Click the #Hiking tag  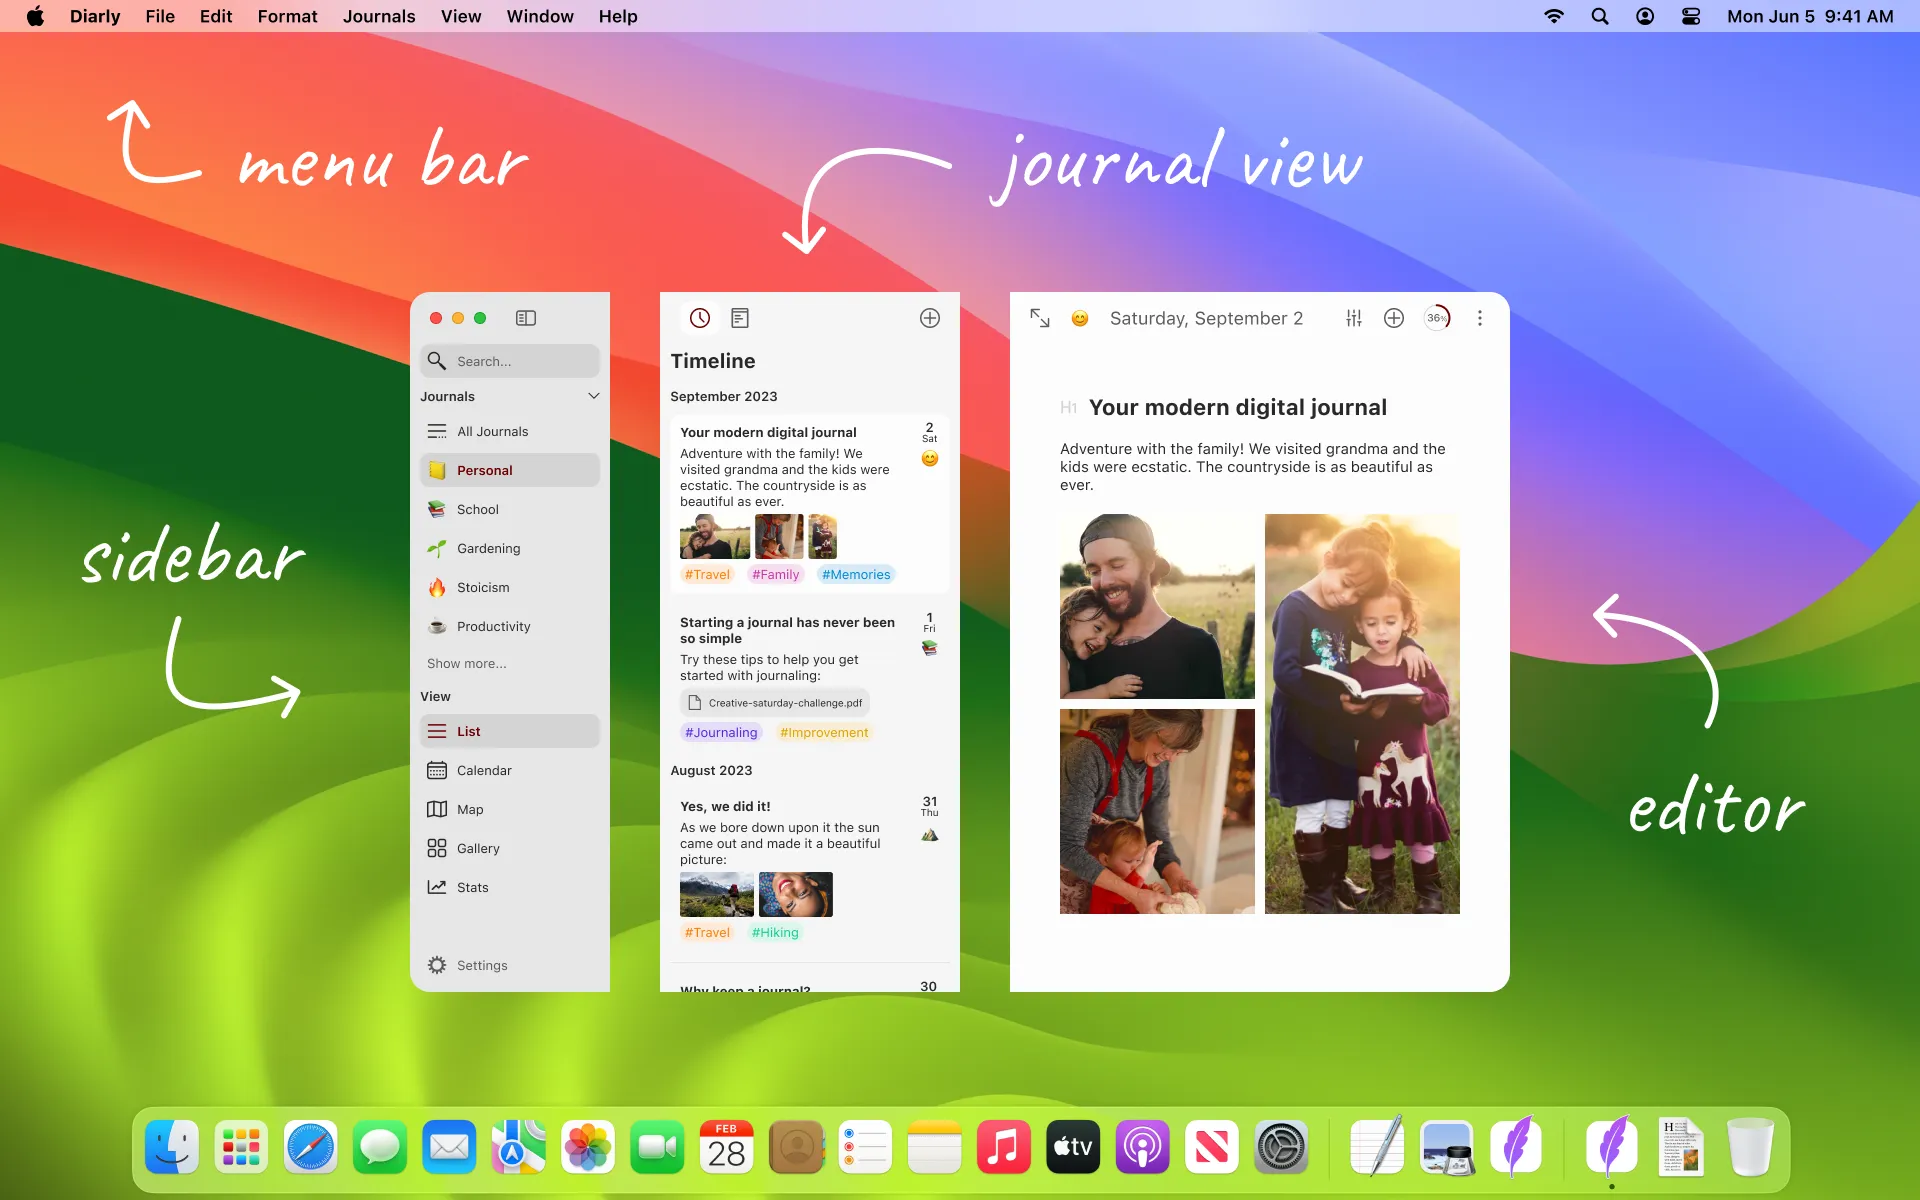click(x=775, y=932)
